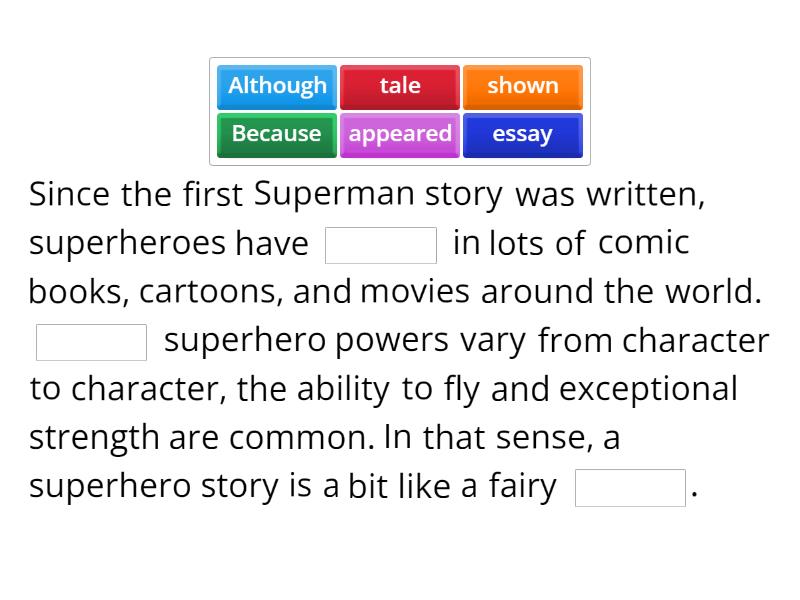Click the blank before "superhero powers vary"
The width and height of the screenshot is (800, 600).
(x=90, y=341)
